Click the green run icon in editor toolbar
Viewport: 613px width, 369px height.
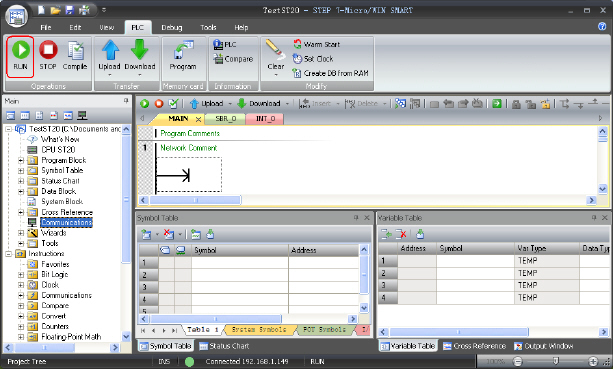[145, 104]
